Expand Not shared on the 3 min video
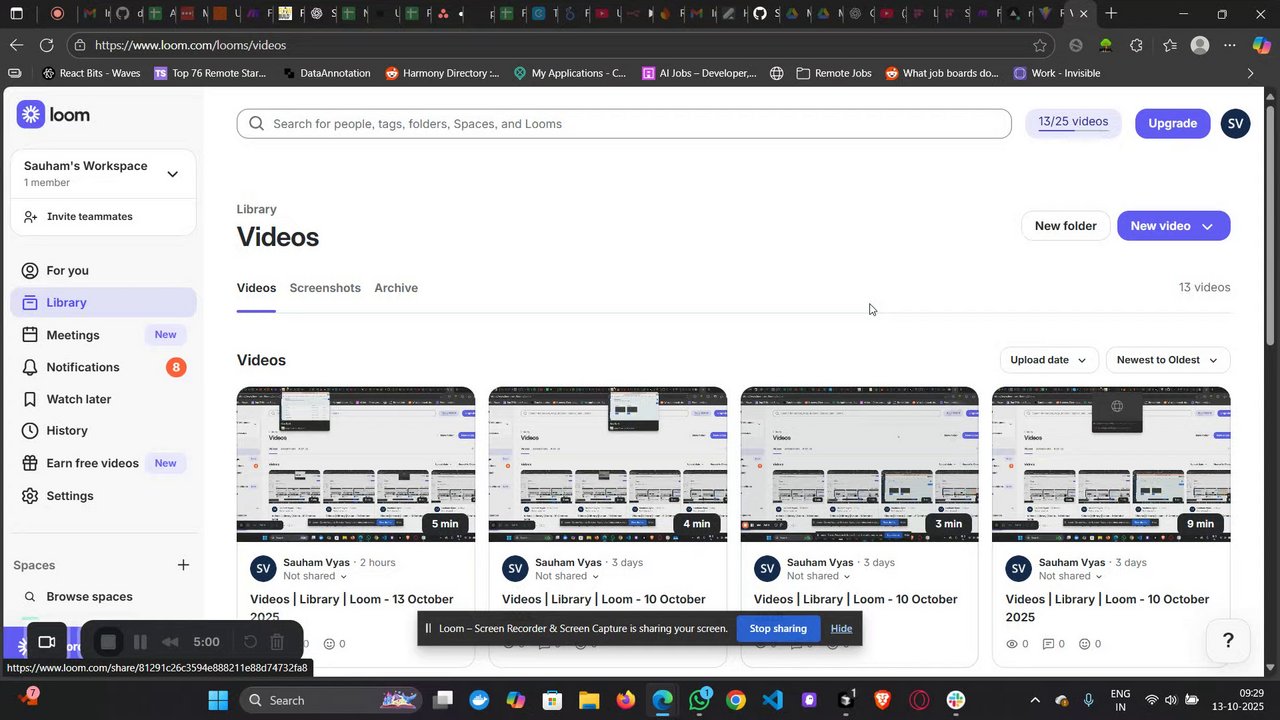The width and height of the screenshot is (1280, 720). pyautogui.click(x=819, y=576)
